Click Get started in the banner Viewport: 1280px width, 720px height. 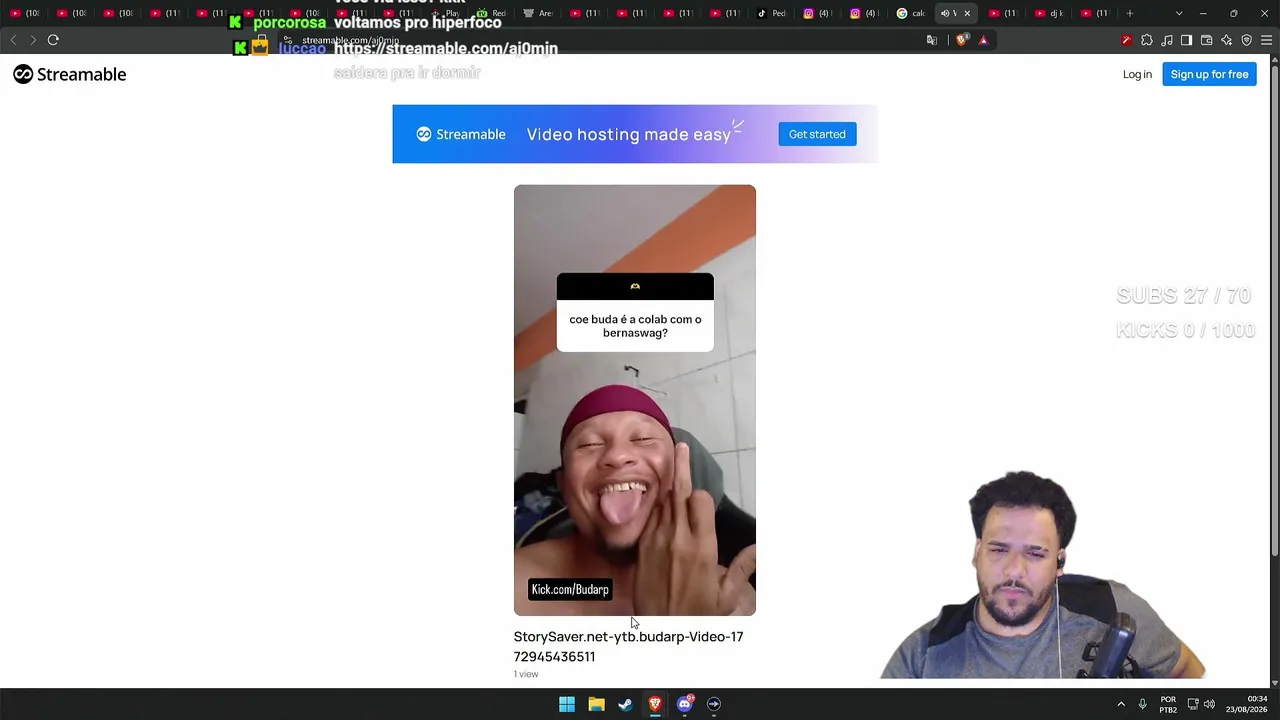pos(817,134)
